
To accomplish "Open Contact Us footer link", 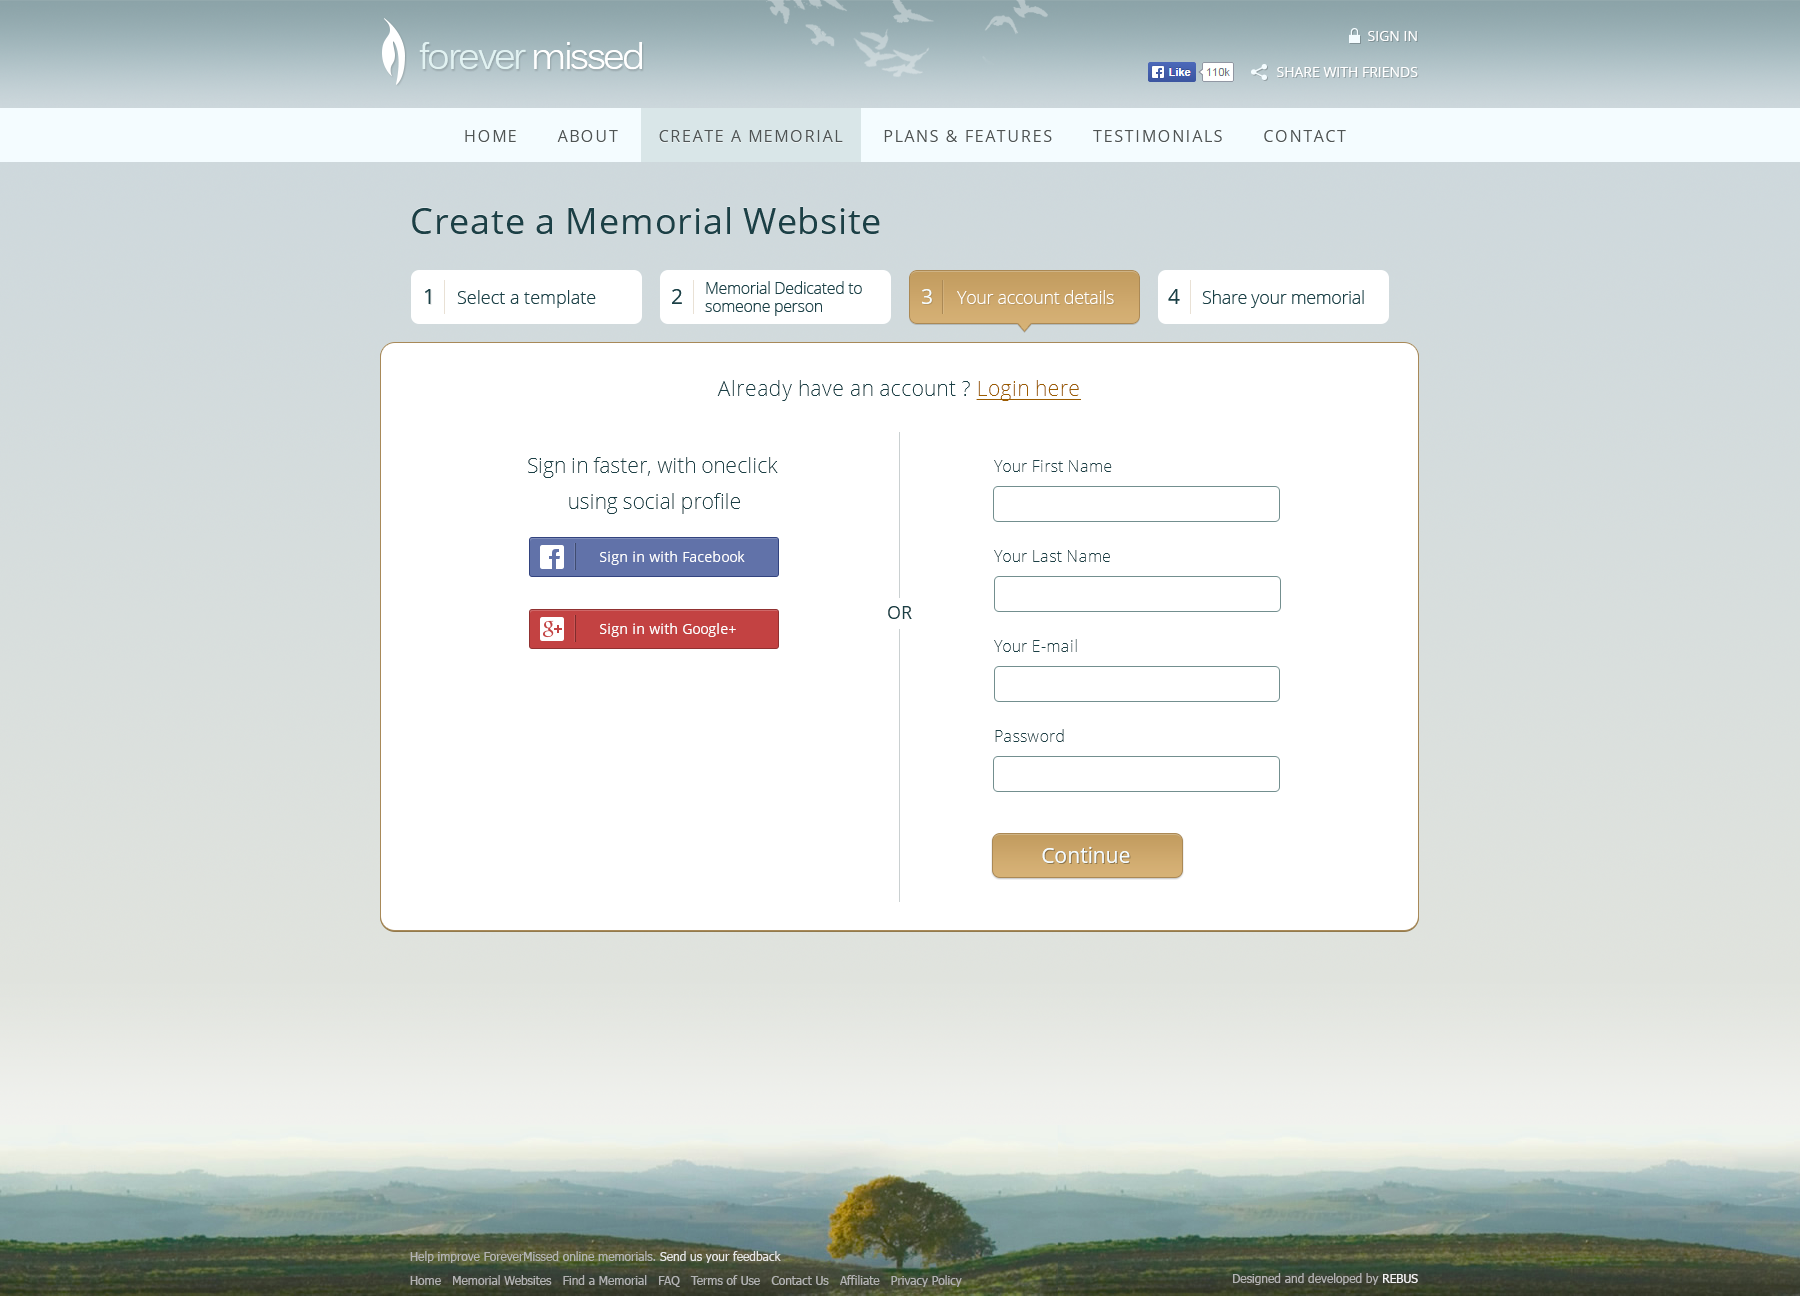I will click(800, 1281).
